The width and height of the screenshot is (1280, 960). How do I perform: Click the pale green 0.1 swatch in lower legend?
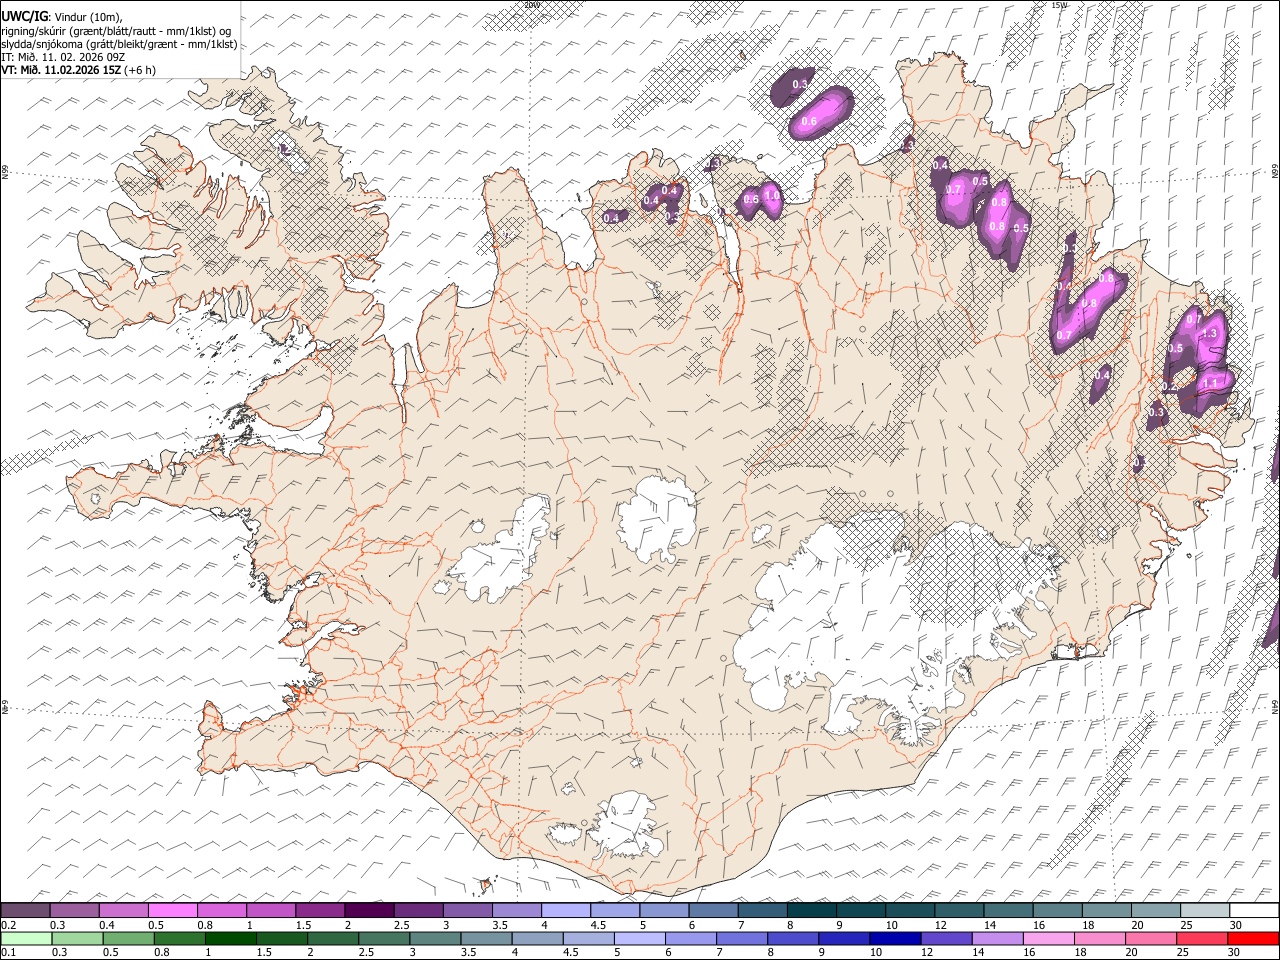[x=26, y=938]
